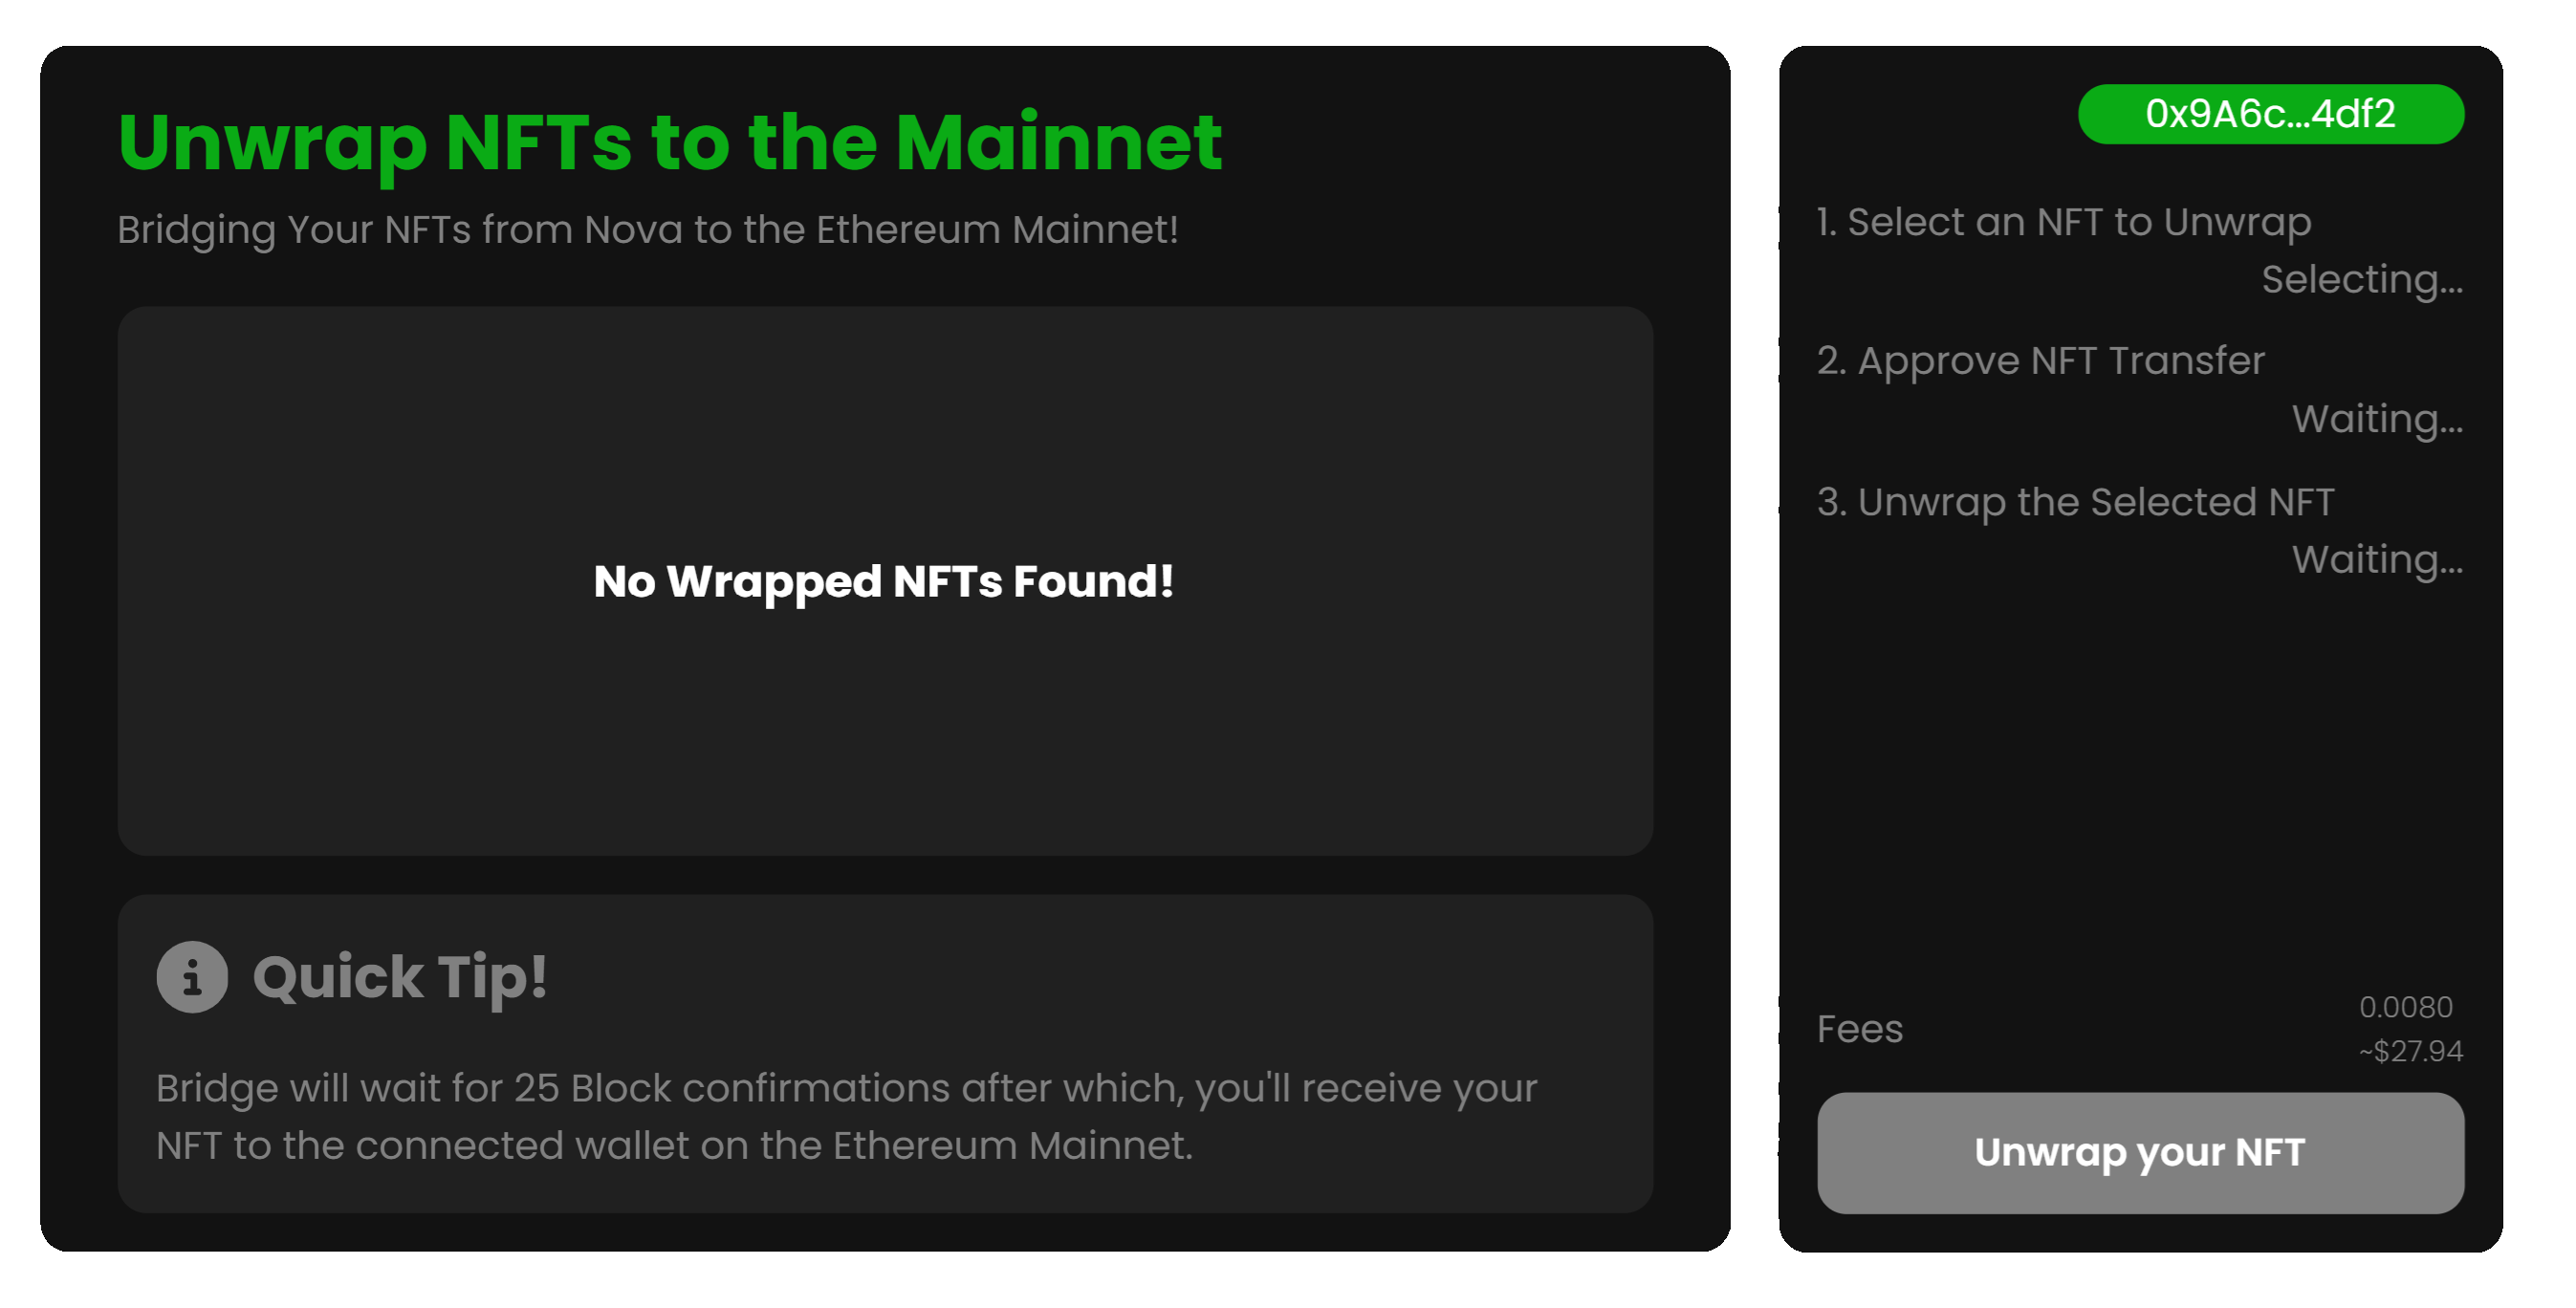Screen dimensions: 2576x1308
Task: Click the Waiting... status under Unwrap the Selected NFT
Action: point(2377,560)
